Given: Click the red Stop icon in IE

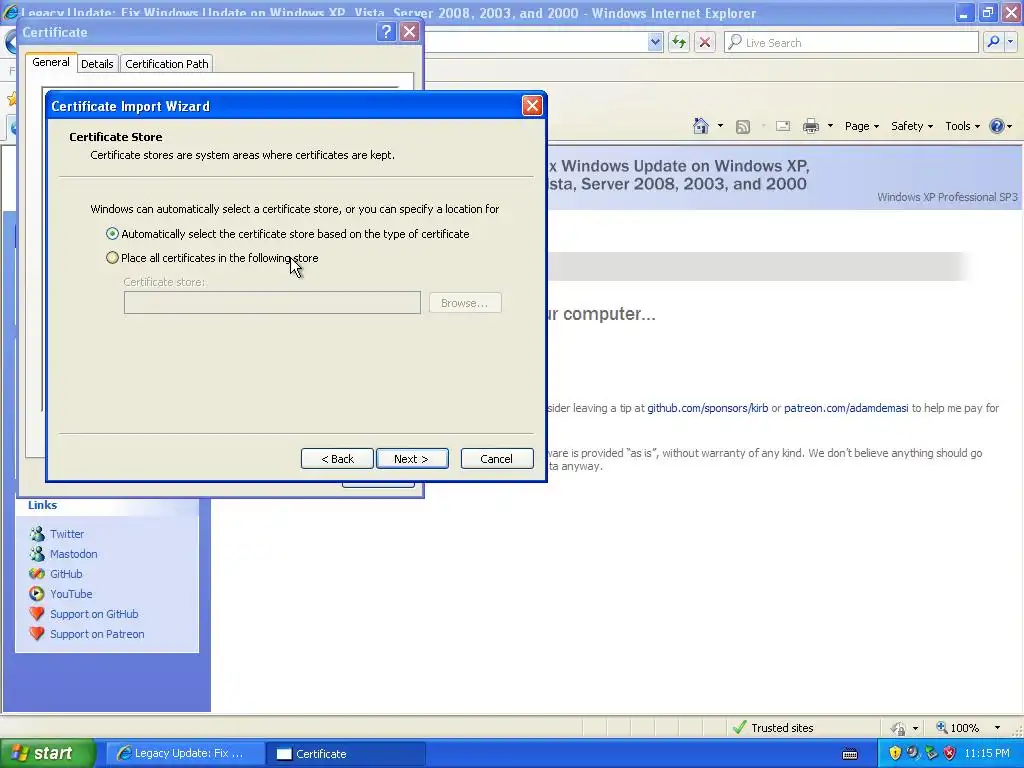Looking at the screenshot, I should point(705,42).
